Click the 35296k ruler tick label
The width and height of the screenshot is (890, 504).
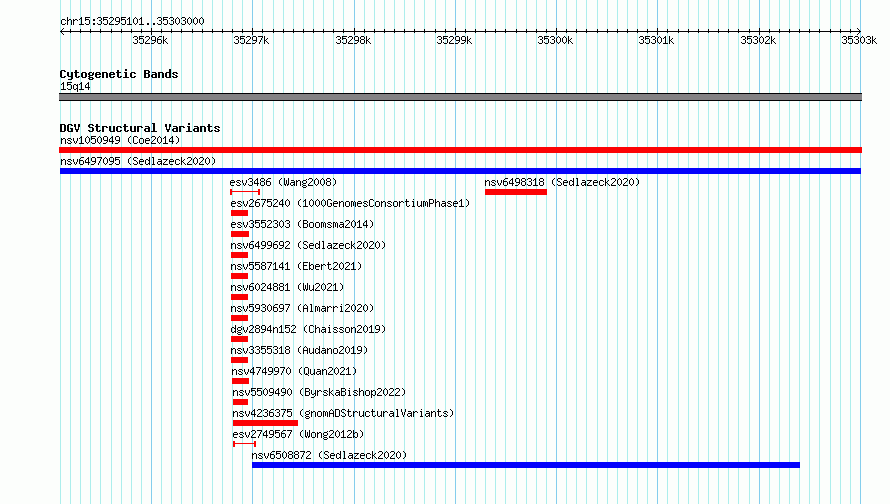point(150,40)
